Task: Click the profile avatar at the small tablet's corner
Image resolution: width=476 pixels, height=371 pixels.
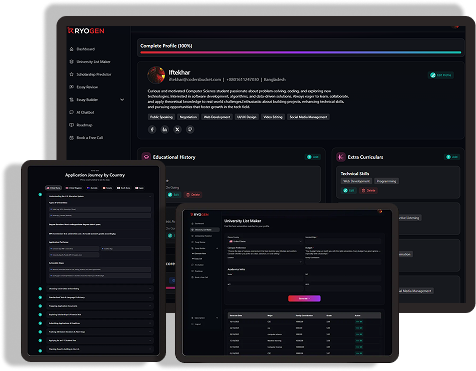Action: point(380,211)
